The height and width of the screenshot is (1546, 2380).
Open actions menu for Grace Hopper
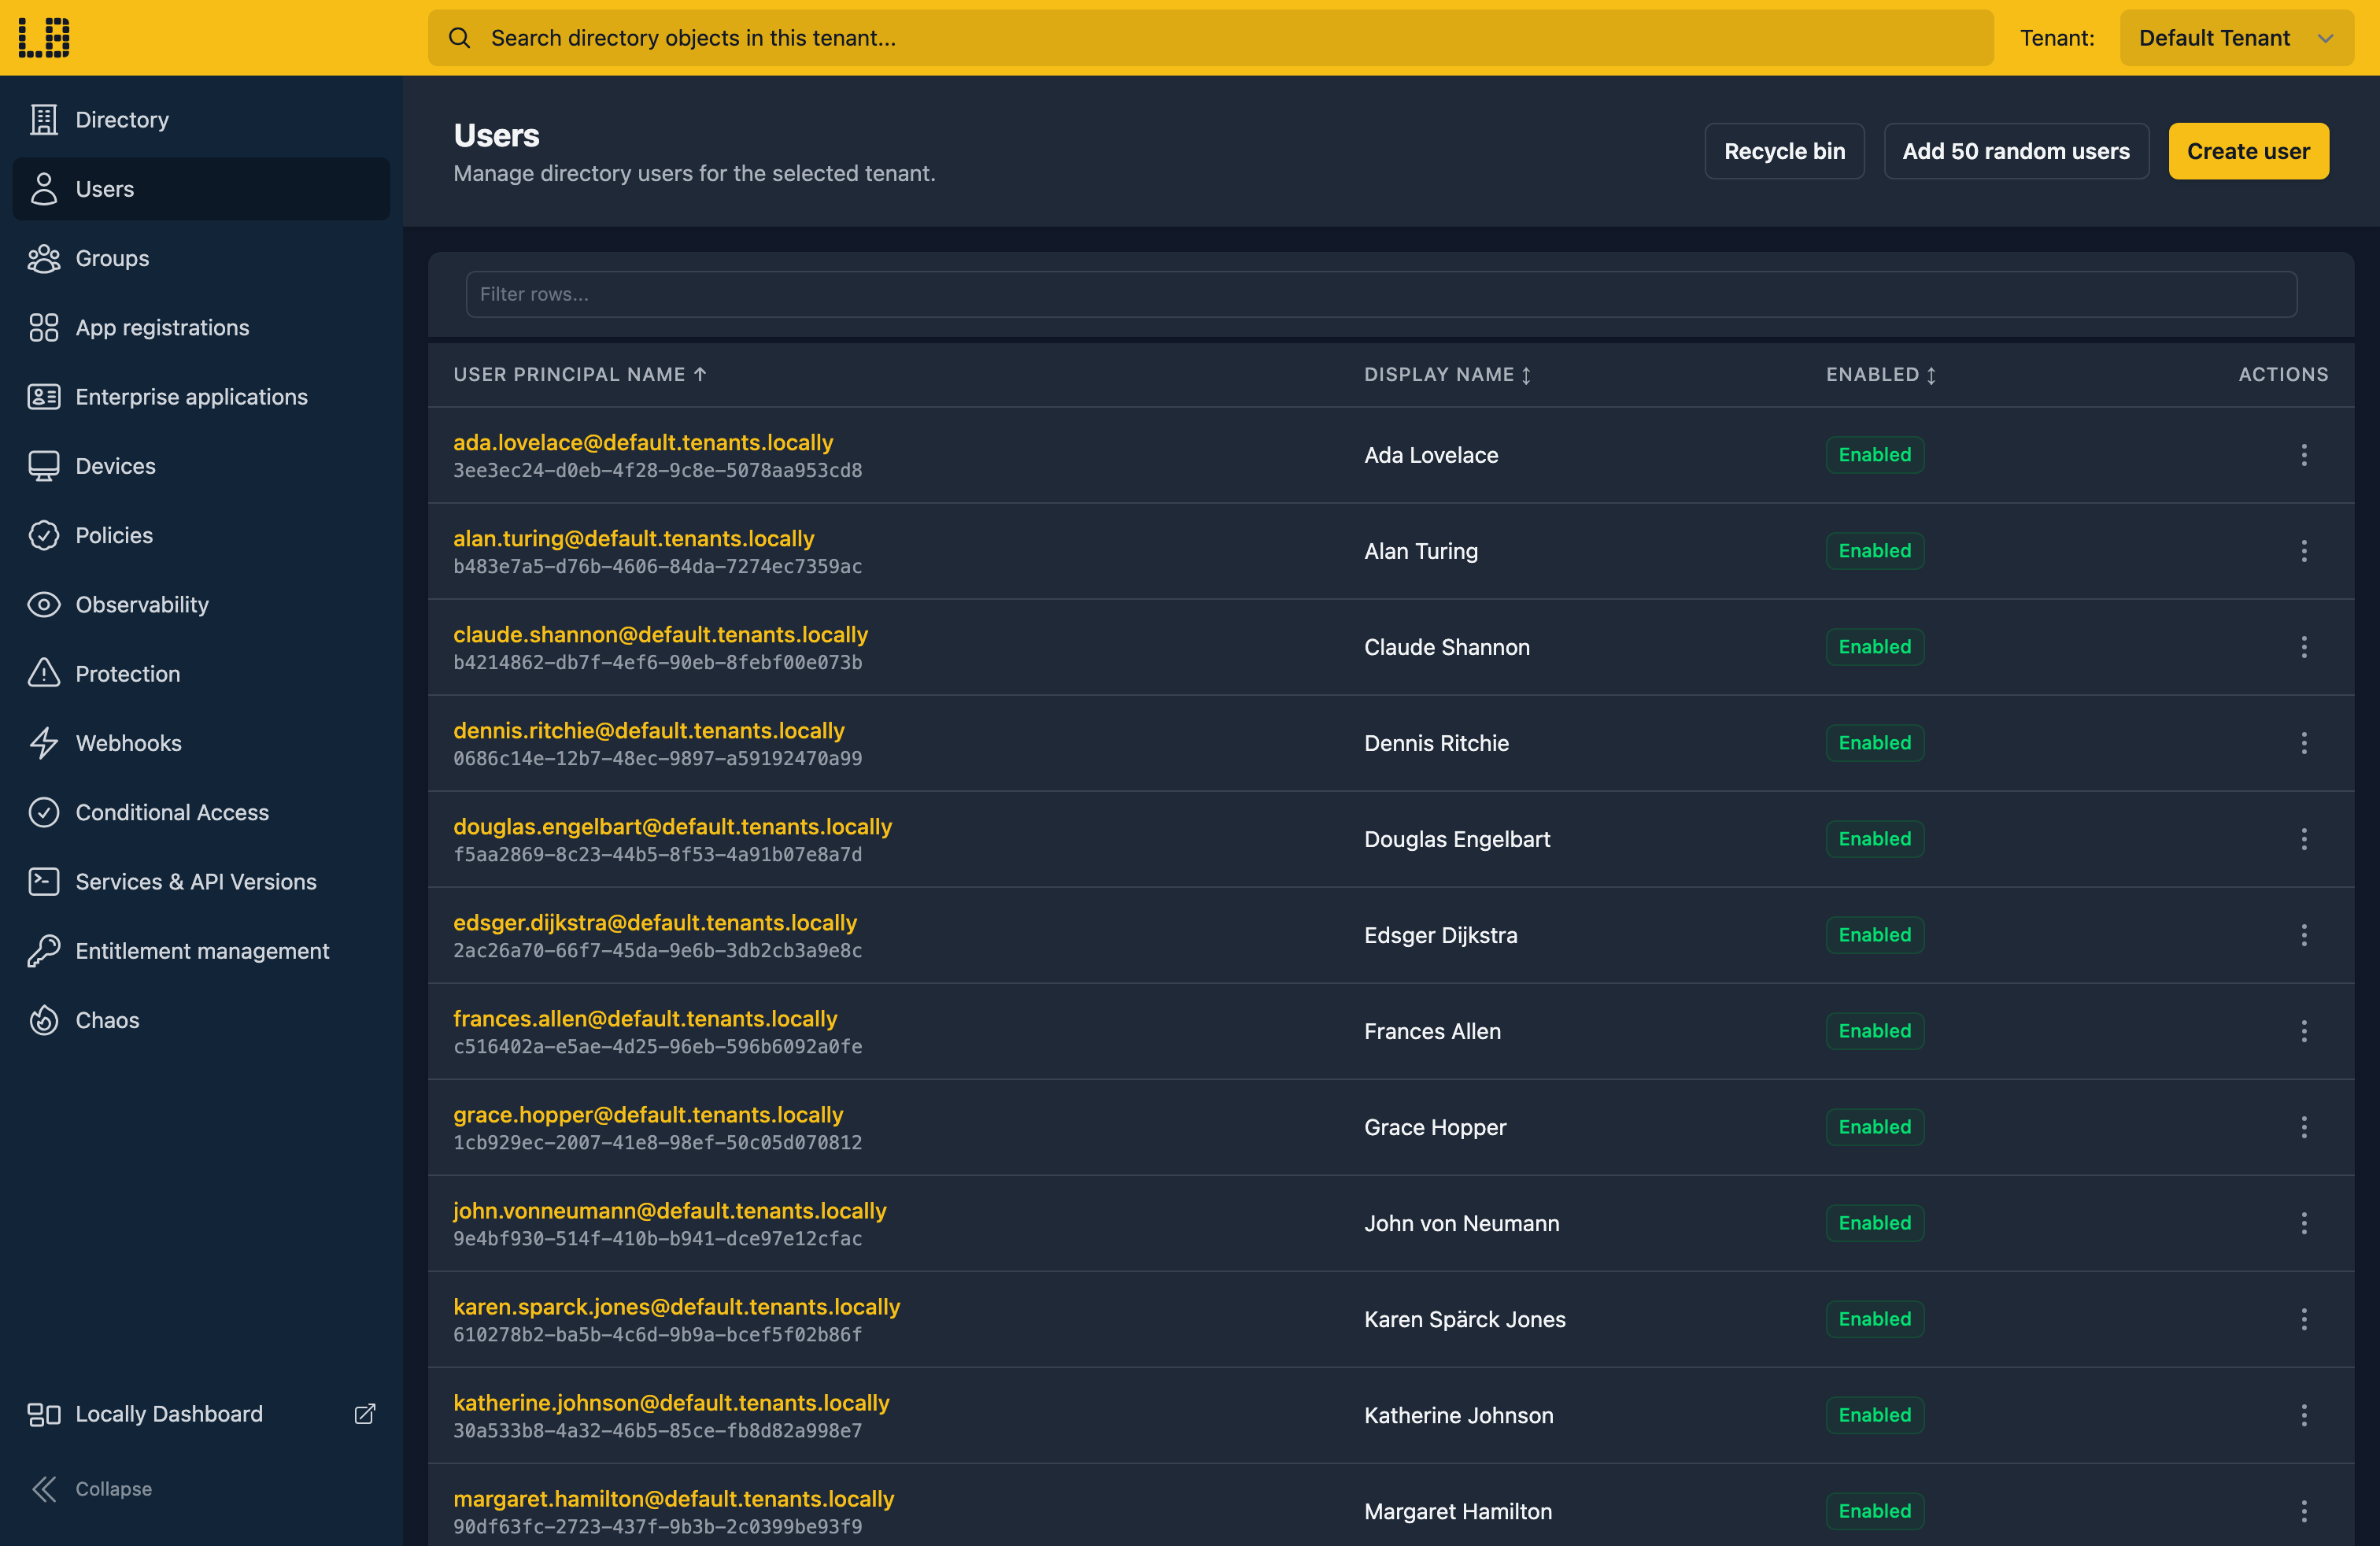point(2304,1127)
